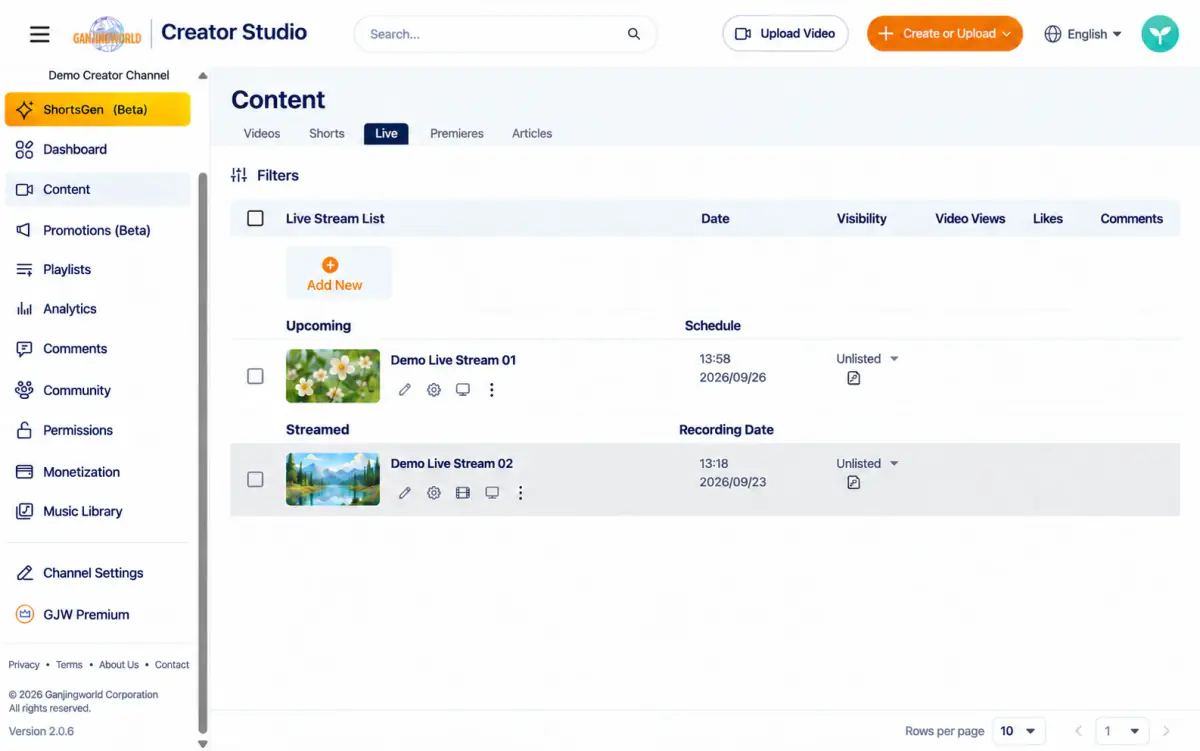Go to the previous page arrow
This screenshot has width=1200, height=751.
click(1078, 731)
